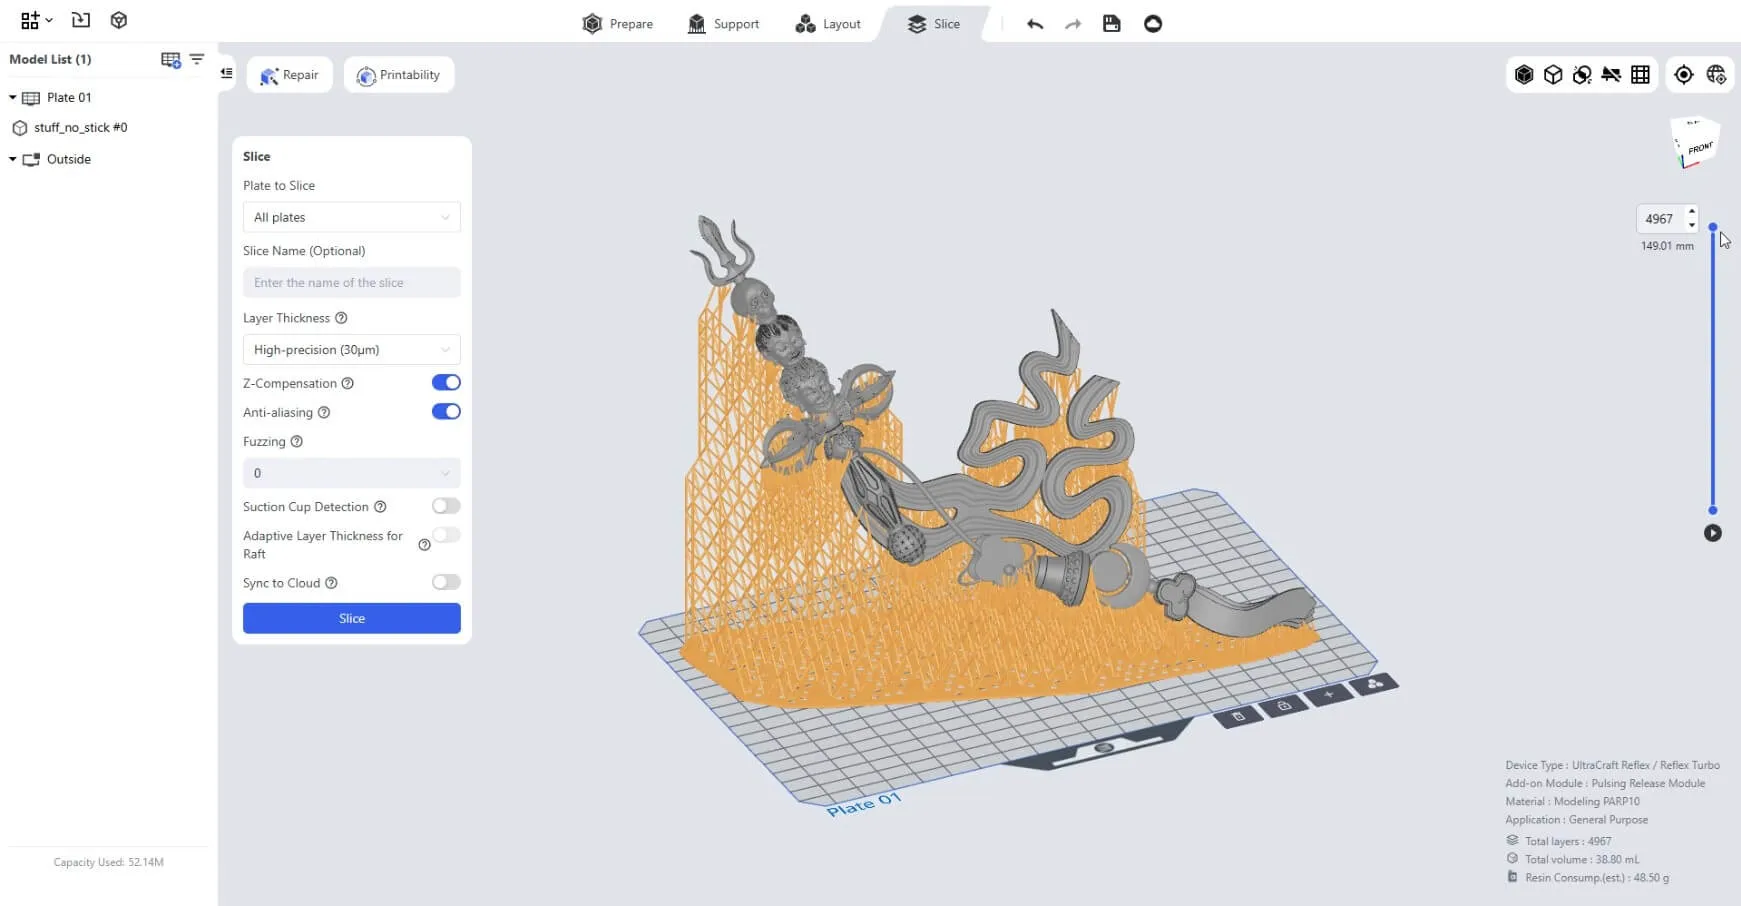Go to the Prepare tab
1741x906 pixels.
coord(618,24)
